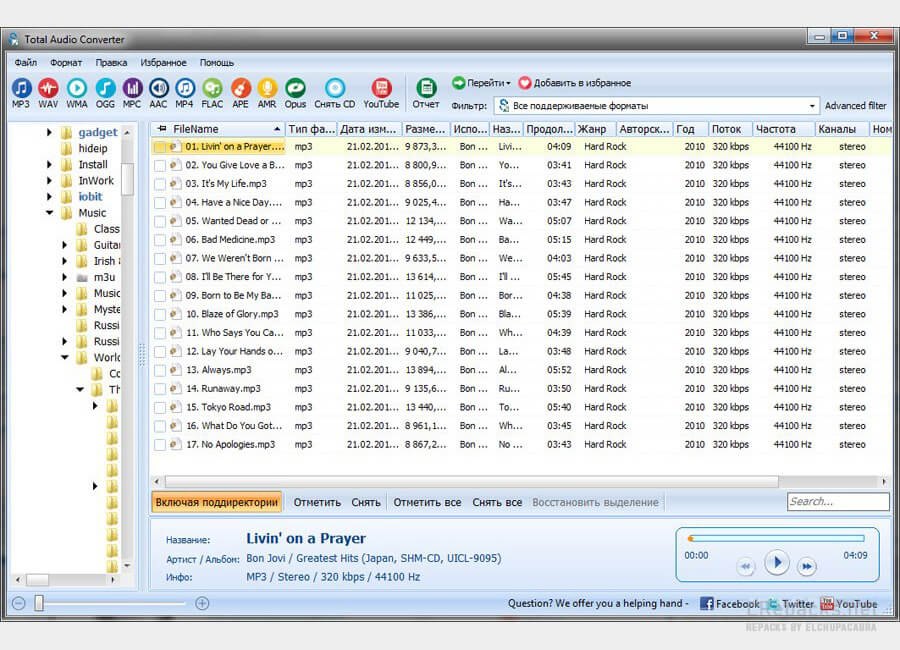This screenshot has width=900, height=650.
Task: Open the Помощь menu
Action: coord(217,63)
